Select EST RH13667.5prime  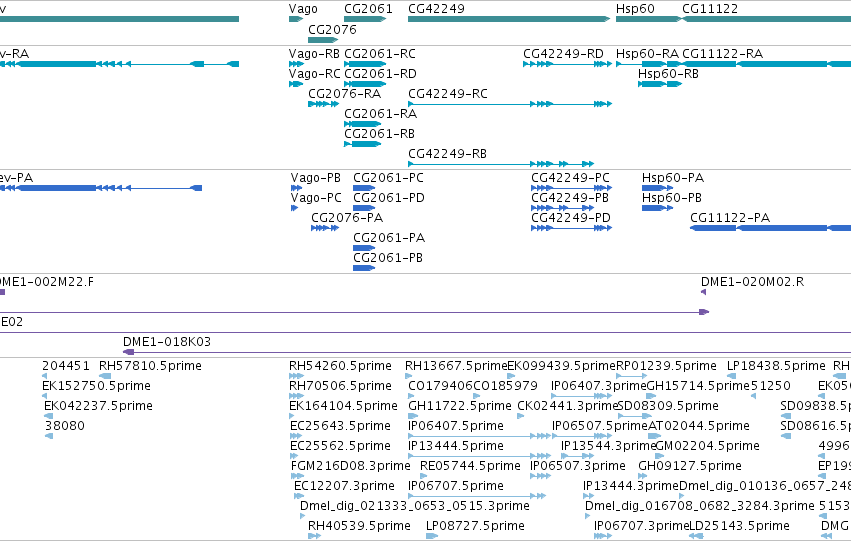point(455,366)
